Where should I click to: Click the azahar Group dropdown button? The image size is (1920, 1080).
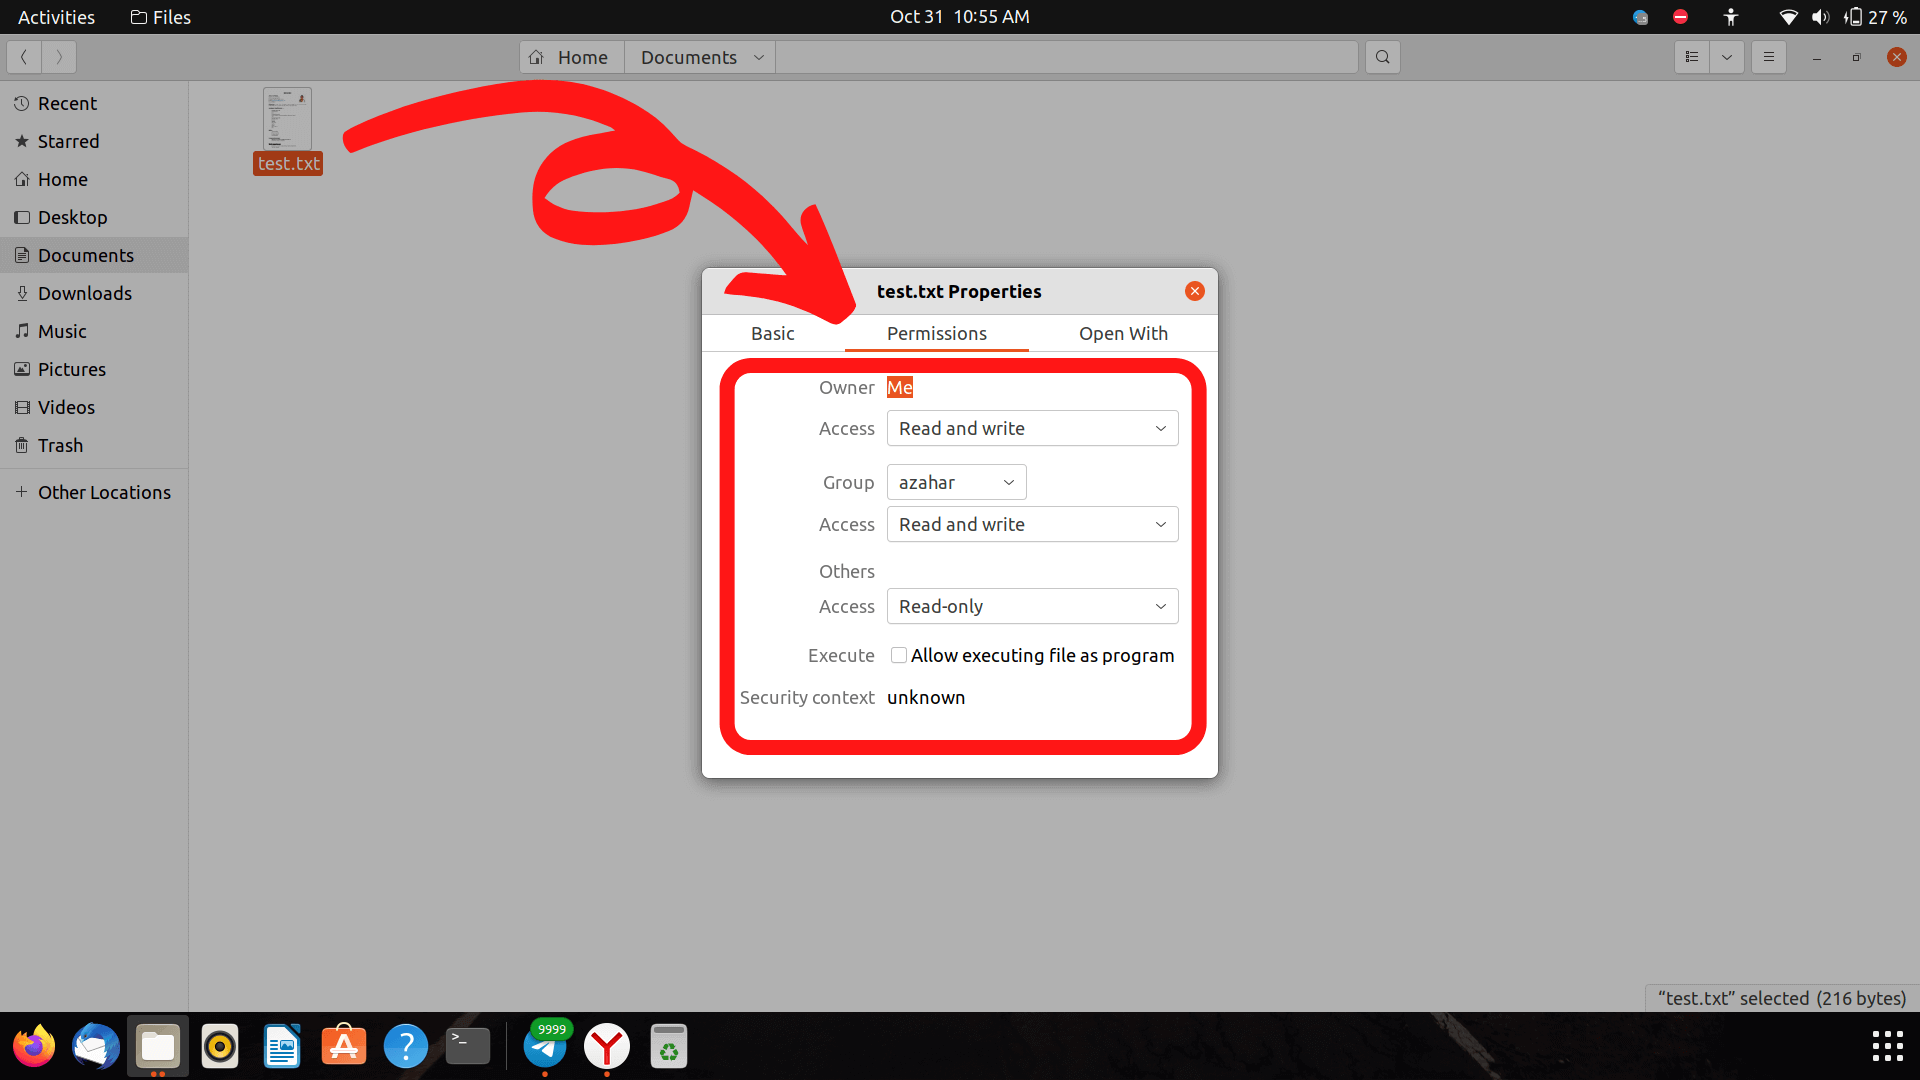[x=956, y=481]
